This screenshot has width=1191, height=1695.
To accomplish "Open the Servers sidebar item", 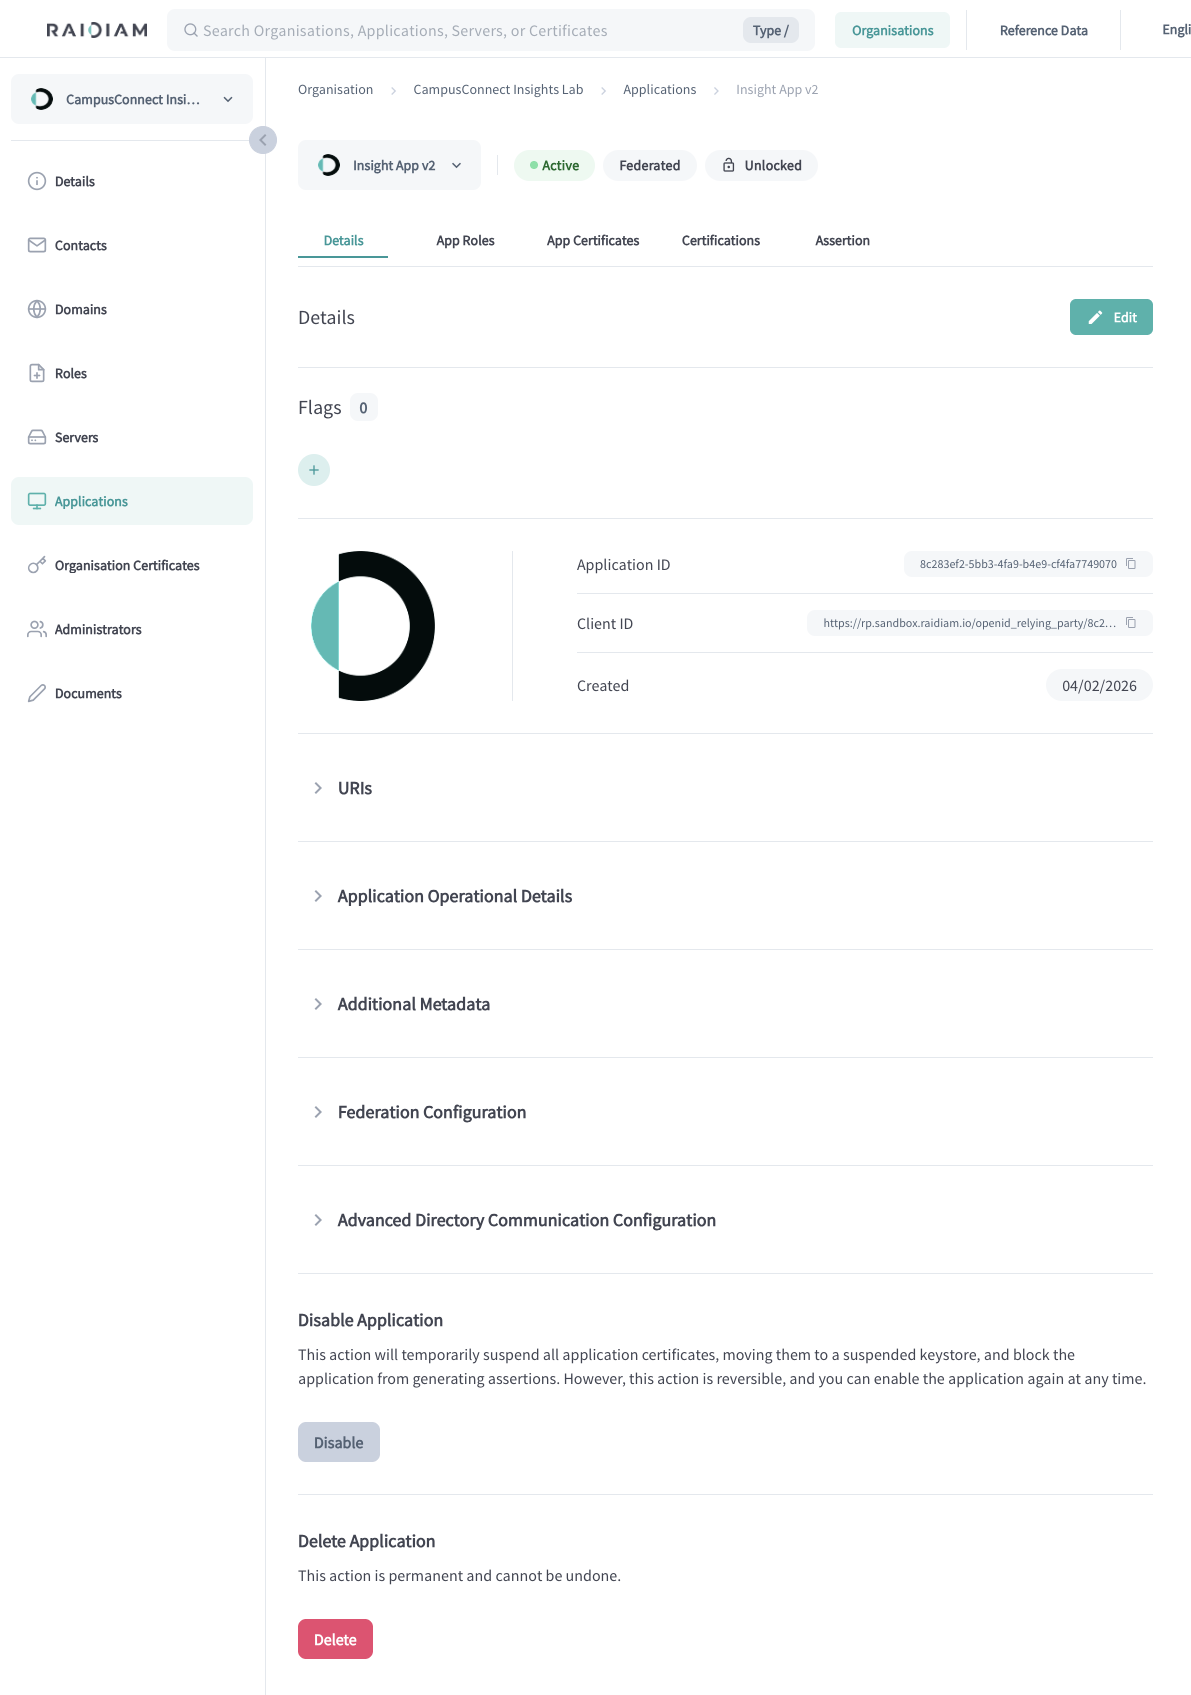I will 76,437.
